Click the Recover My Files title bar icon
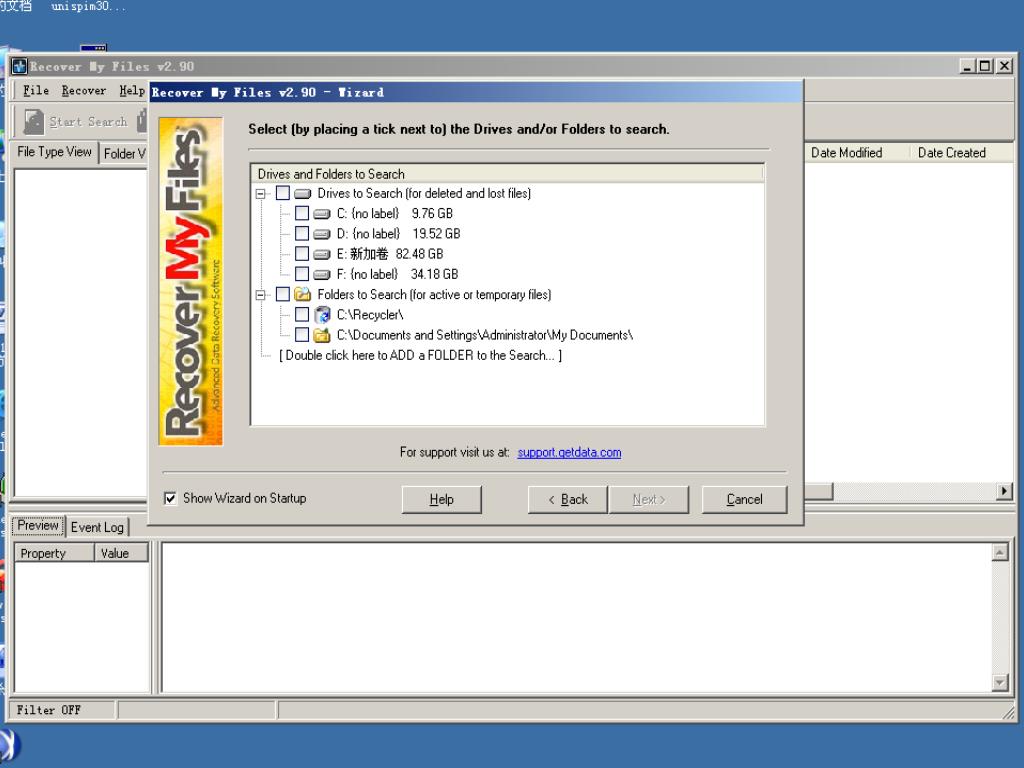 pos(19,66)
